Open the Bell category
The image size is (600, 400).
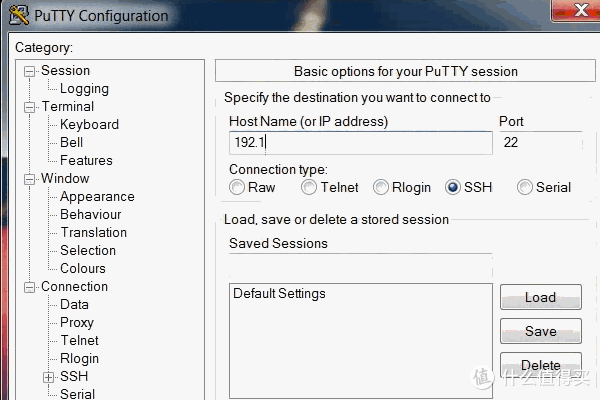tap(72, 142)
